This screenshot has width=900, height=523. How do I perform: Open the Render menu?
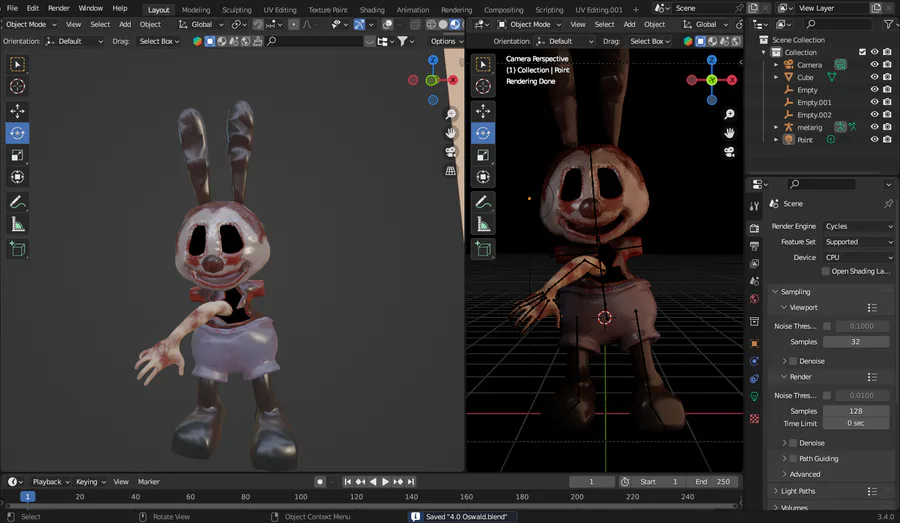(59, 8)
